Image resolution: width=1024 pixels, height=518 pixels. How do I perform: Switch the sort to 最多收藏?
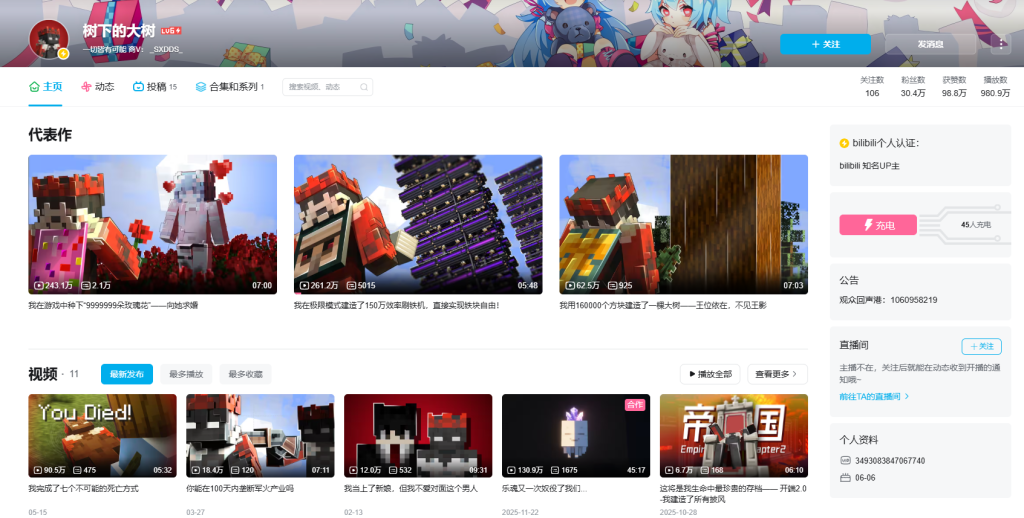tap(246, 374)
